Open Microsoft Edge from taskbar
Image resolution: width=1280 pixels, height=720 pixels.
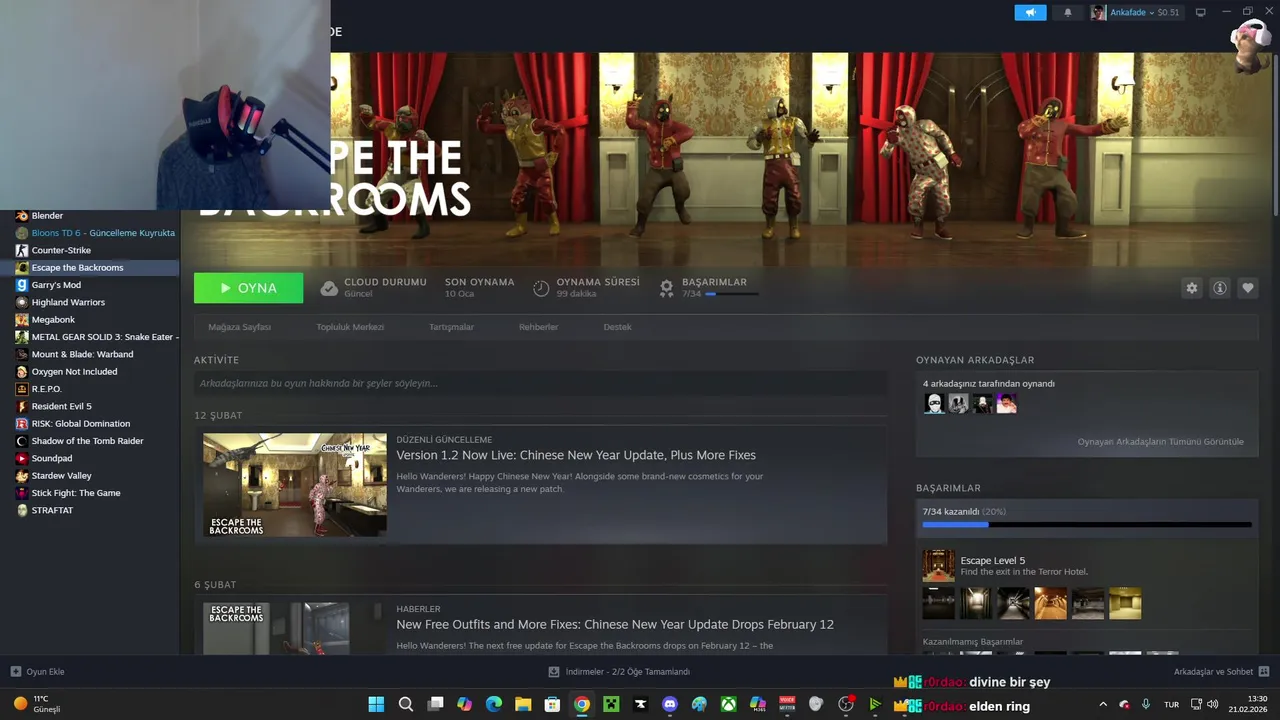(493, 704)
